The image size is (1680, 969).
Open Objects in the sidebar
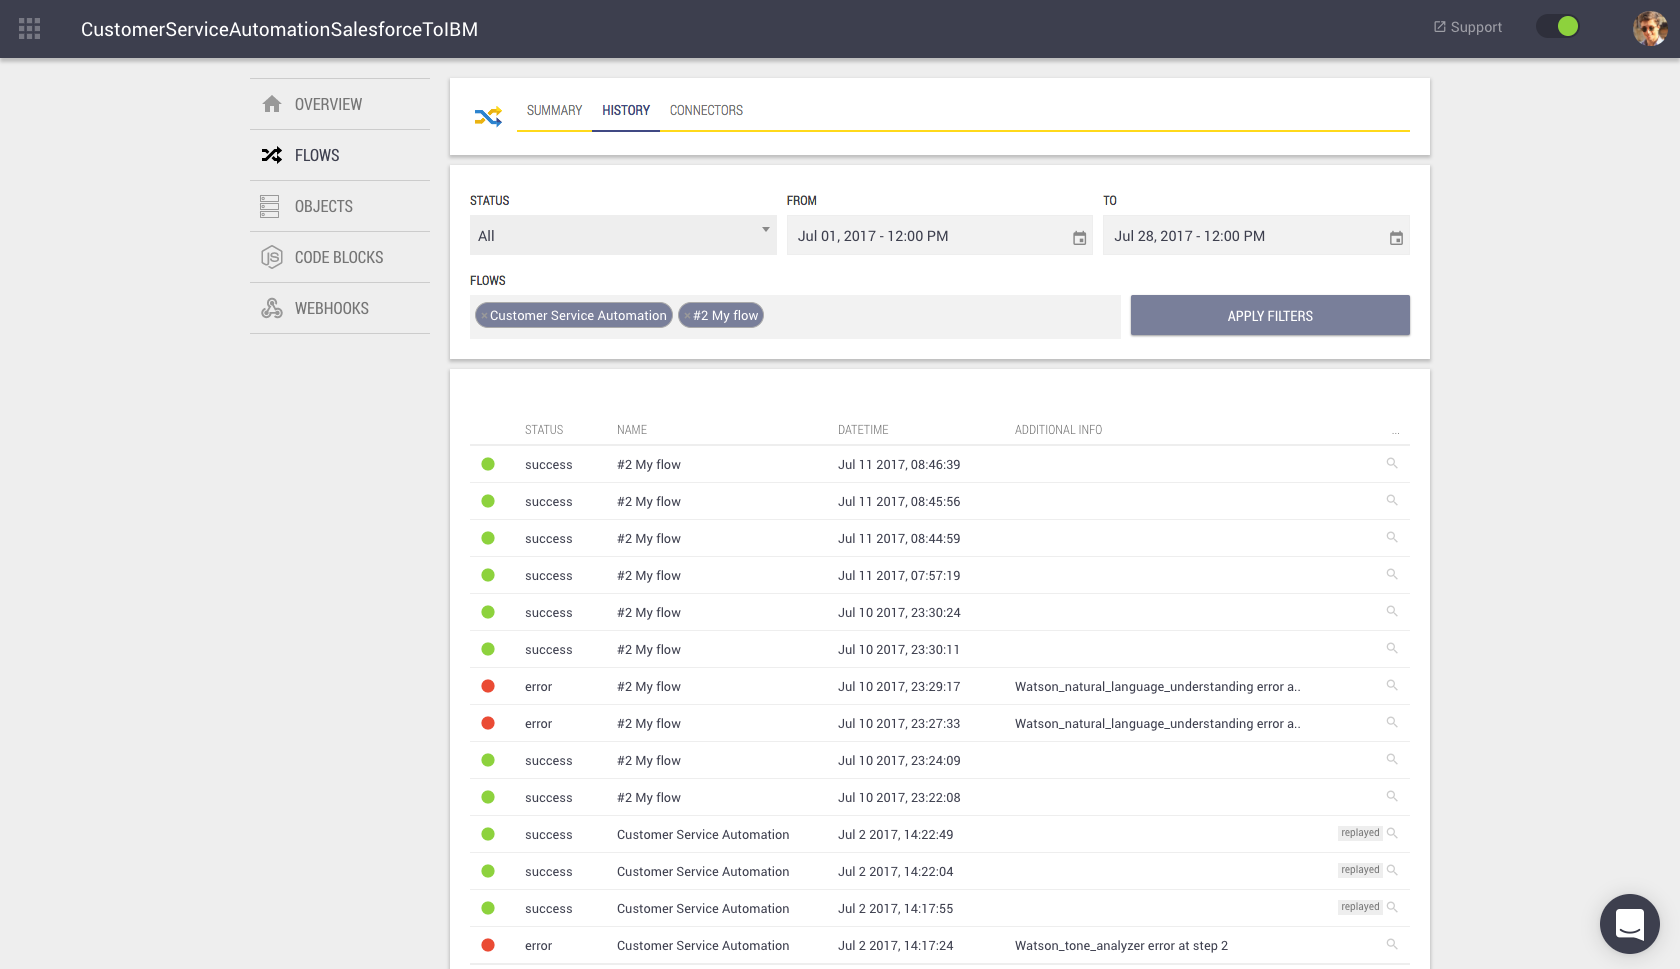(340, 206)
